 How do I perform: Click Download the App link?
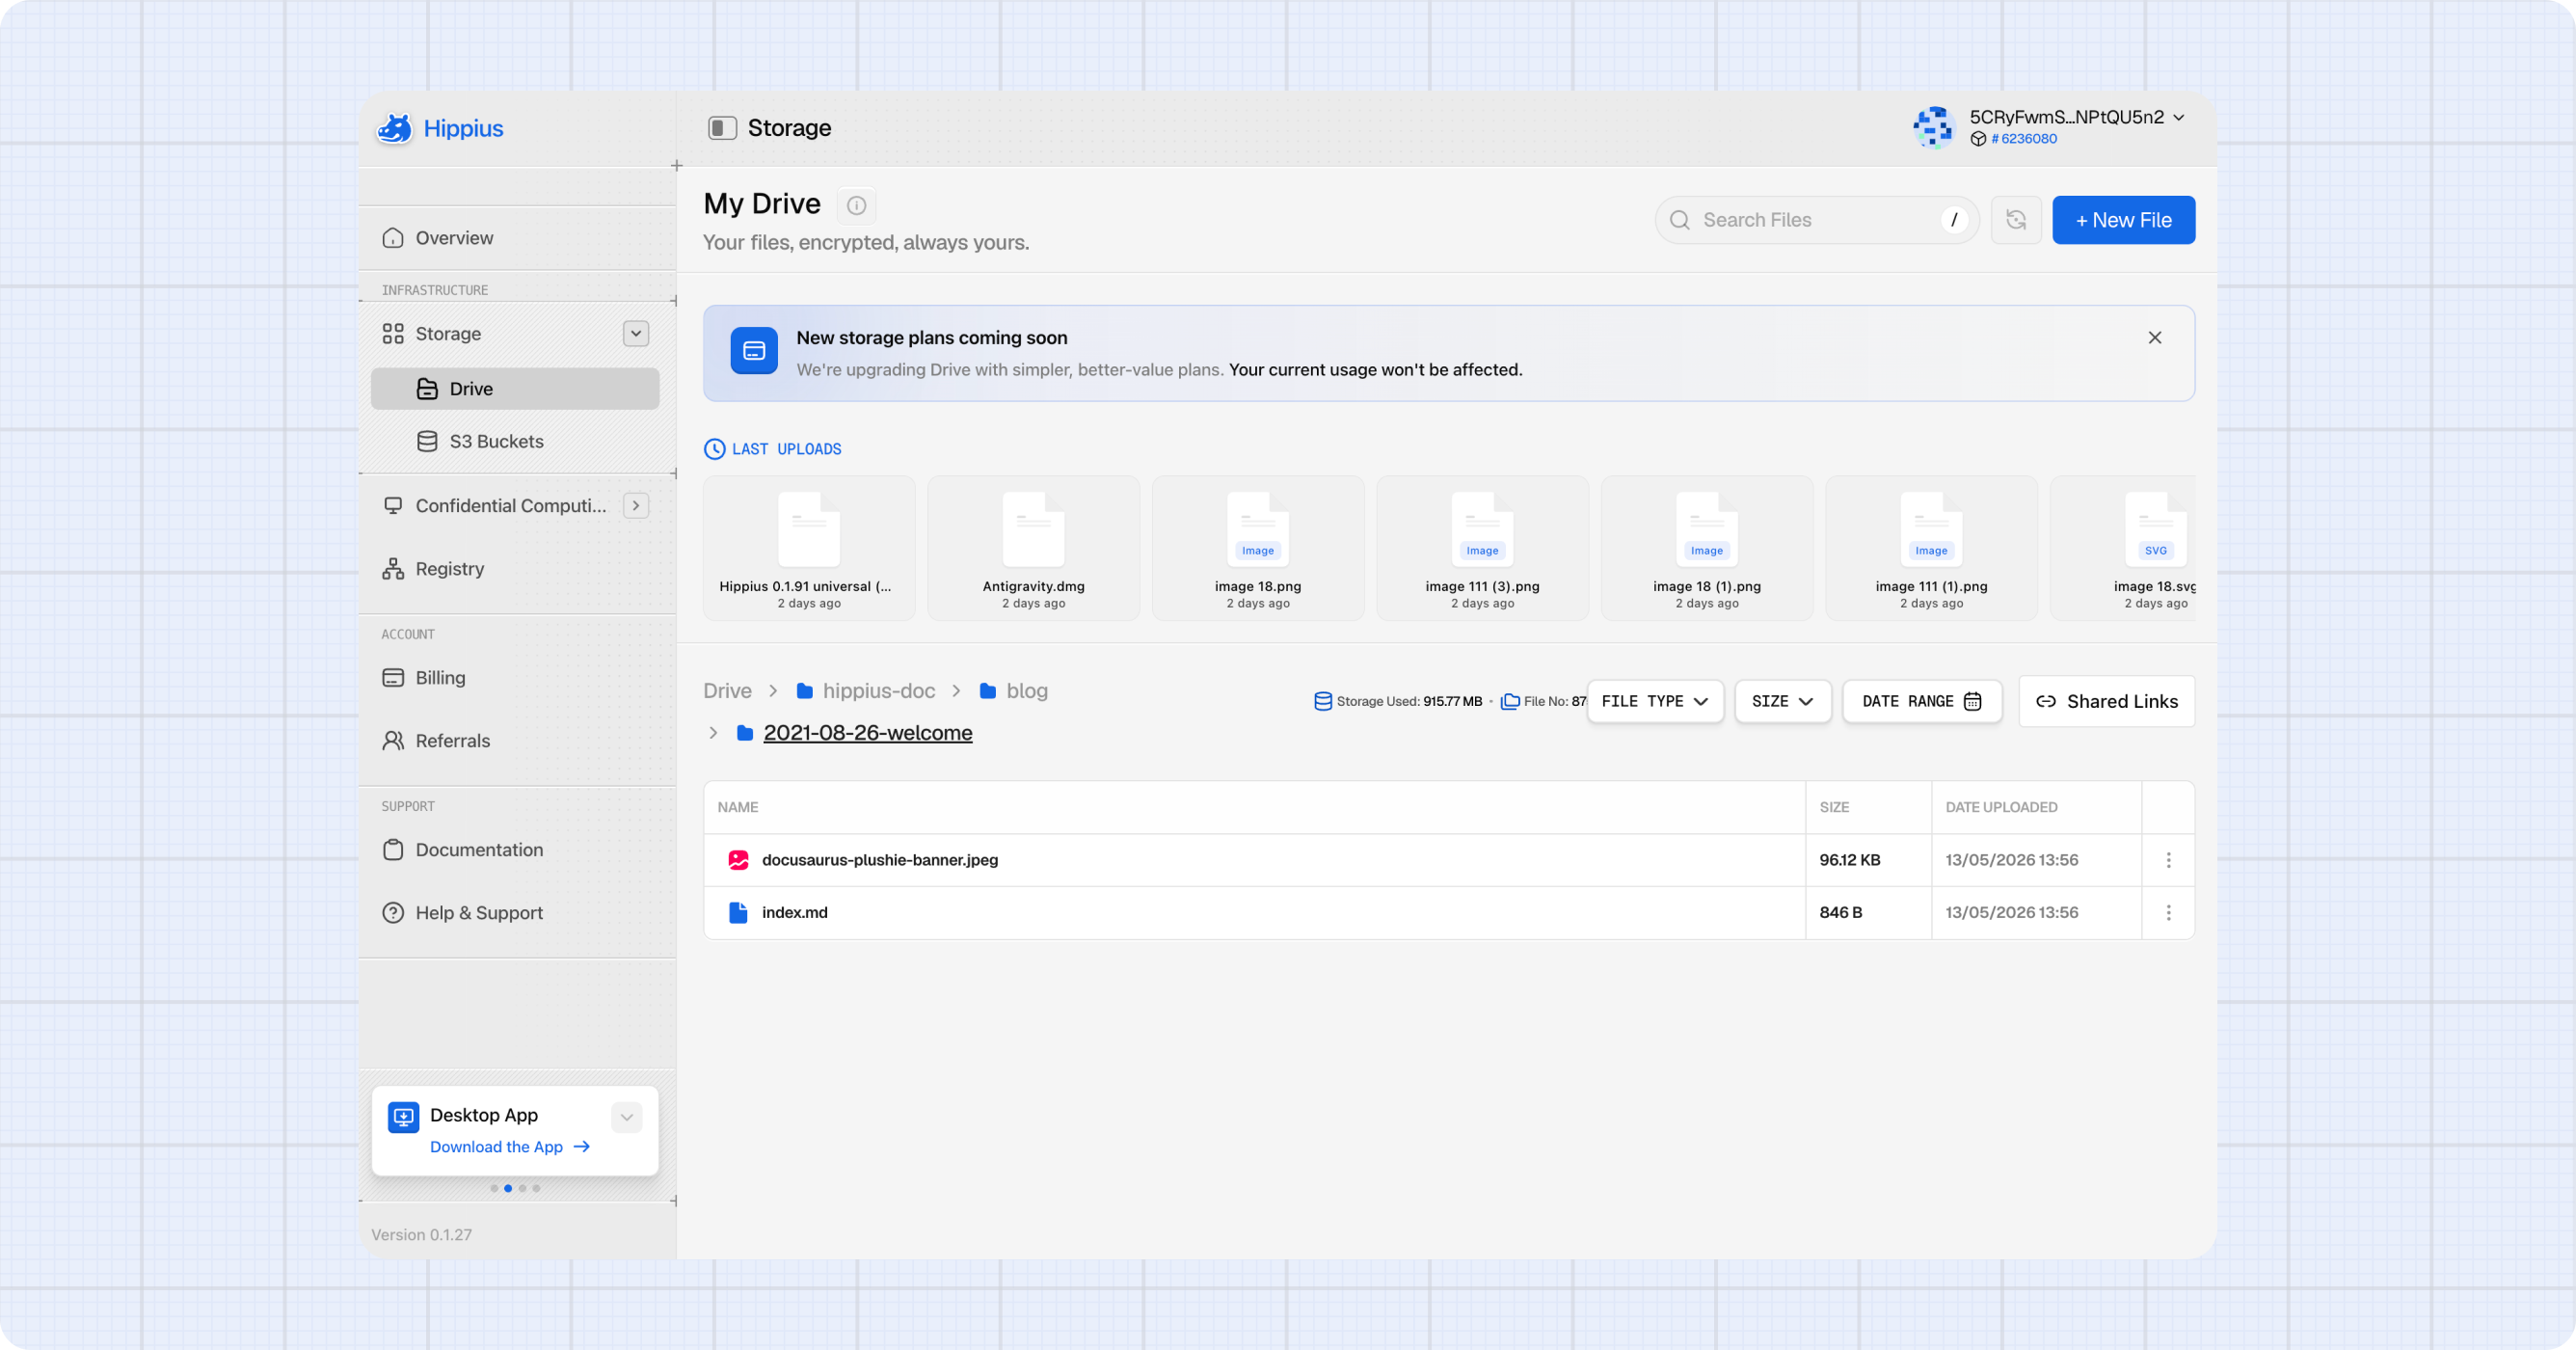click(510, 1147)
